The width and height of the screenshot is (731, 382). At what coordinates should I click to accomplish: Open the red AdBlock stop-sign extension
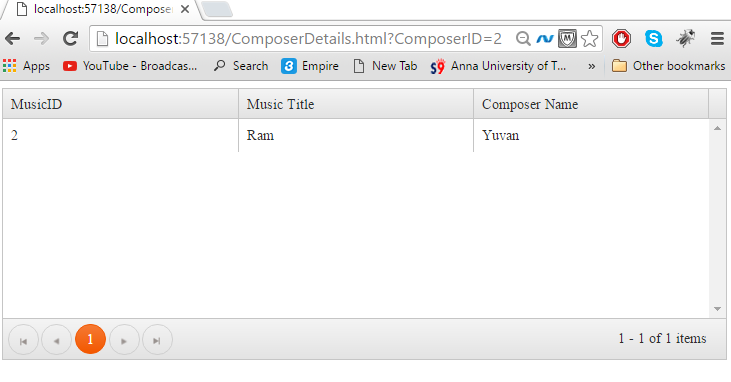coord(621,39)
